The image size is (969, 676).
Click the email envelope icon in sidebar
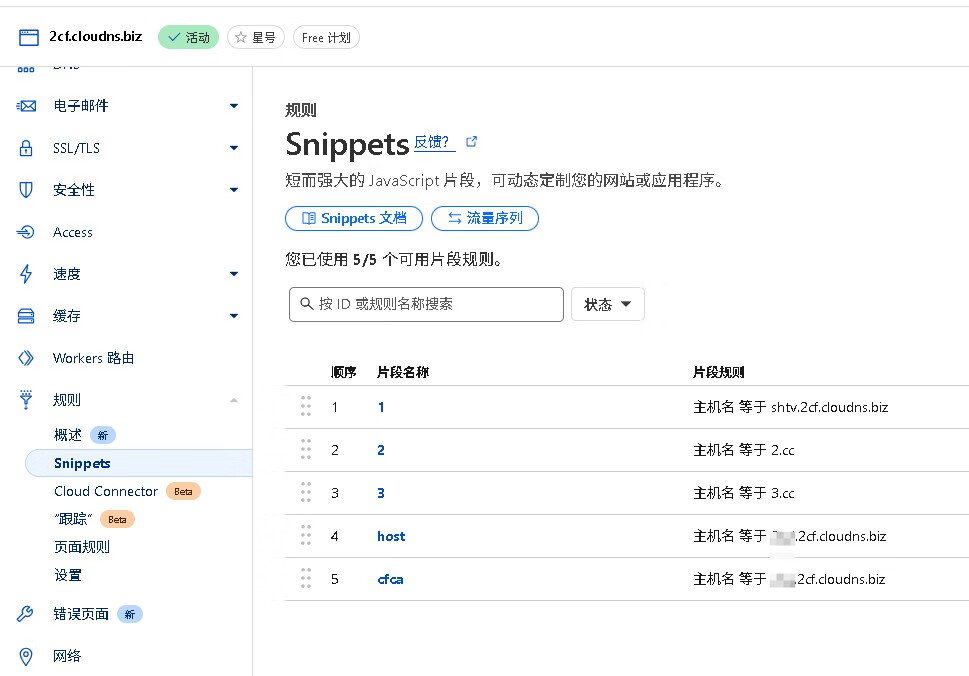[27, 106]
